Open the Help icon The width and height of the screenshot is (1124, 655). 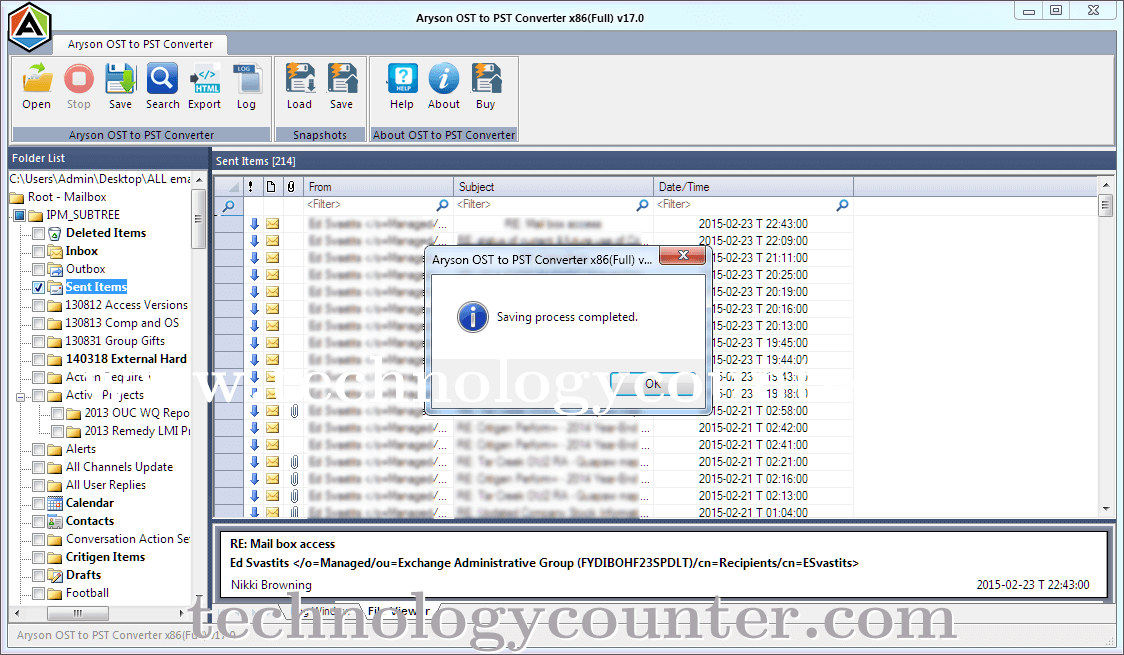402,79
